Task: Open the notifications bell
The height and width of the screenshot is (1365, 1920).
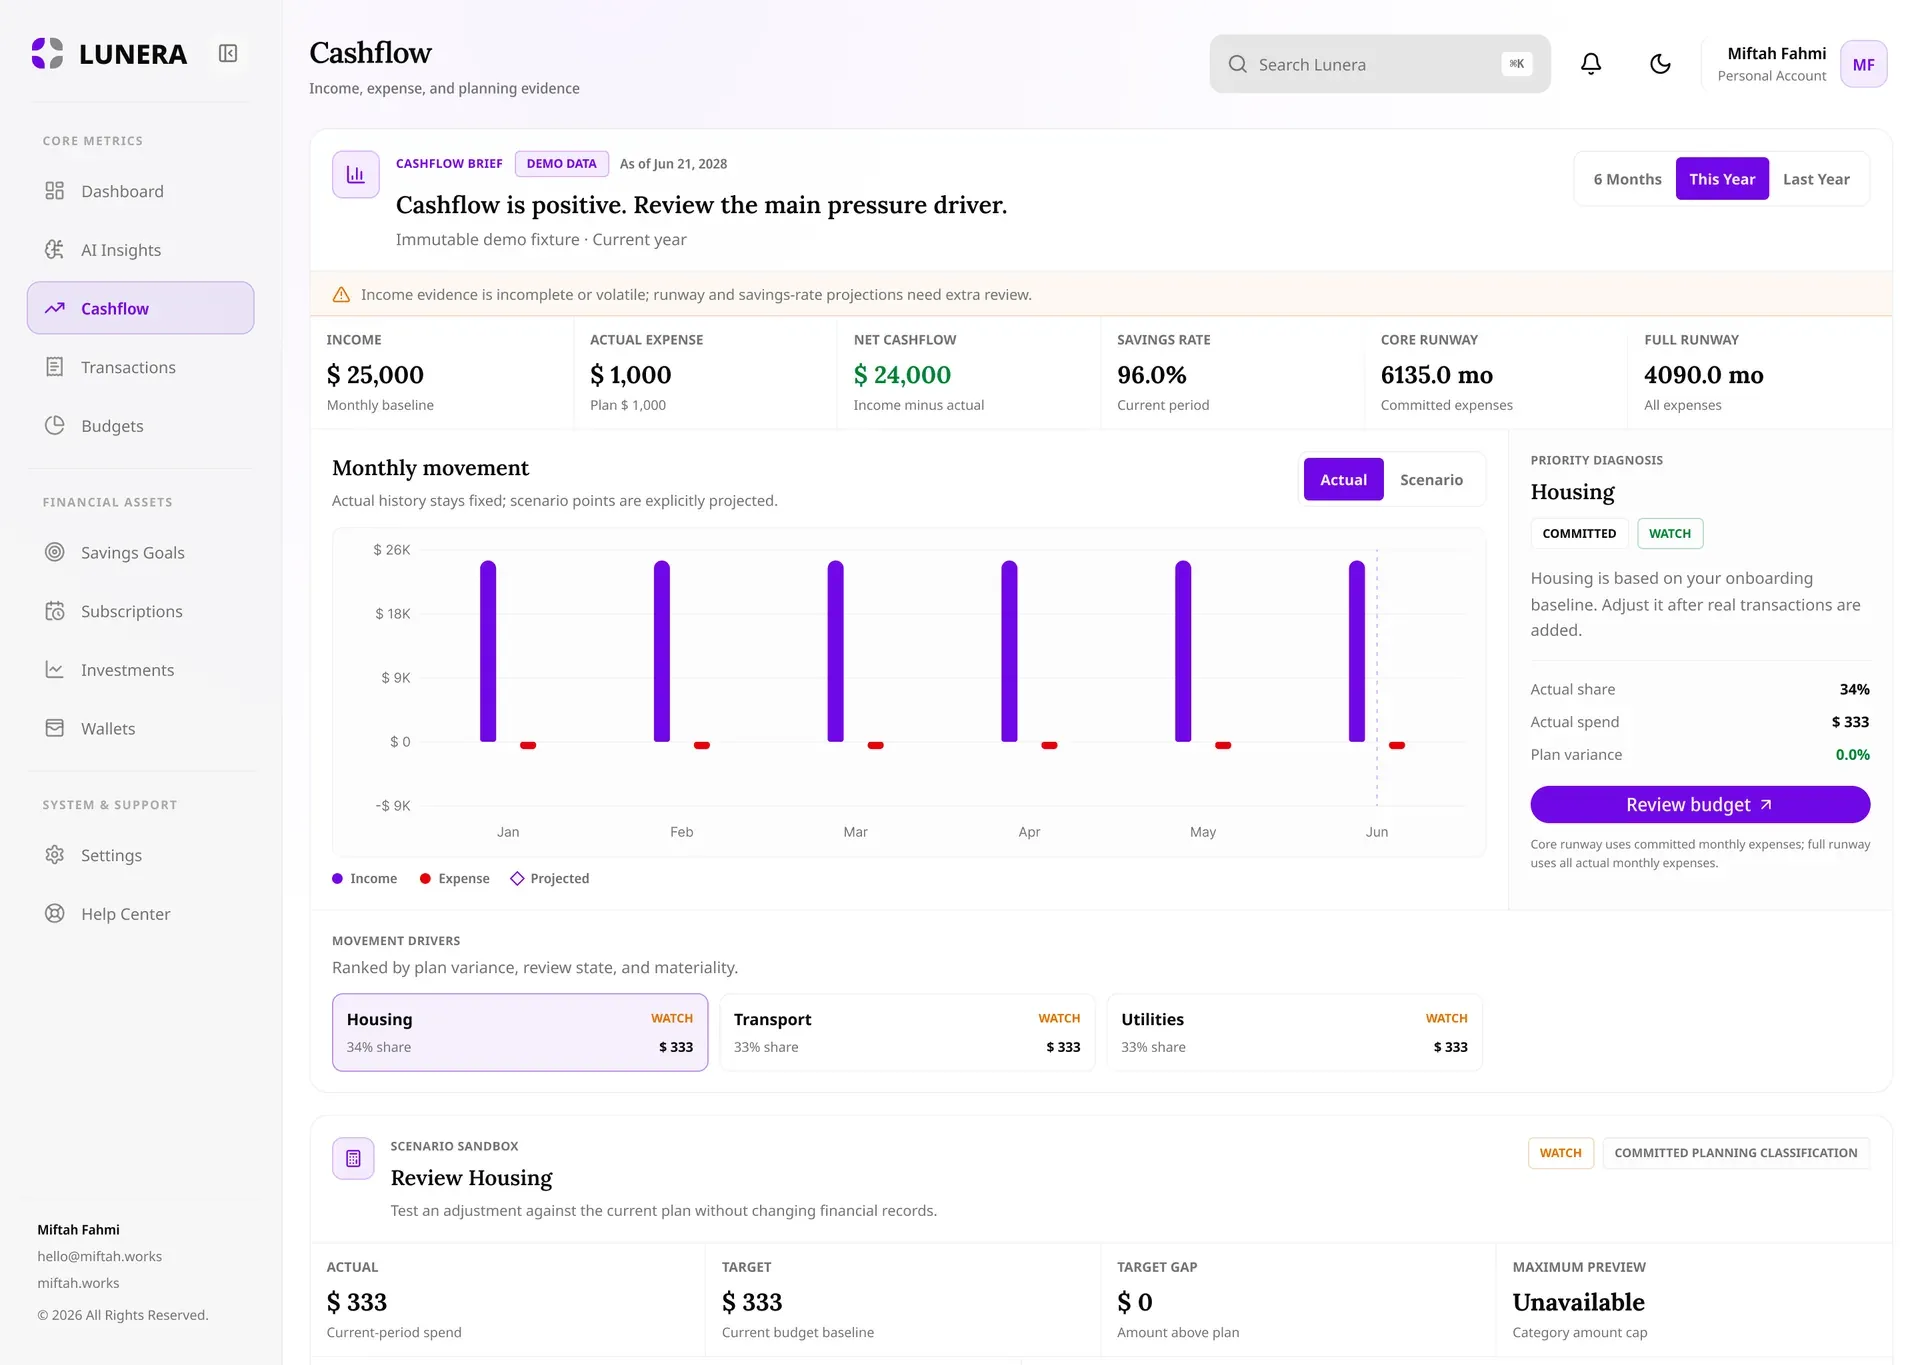Action: click(x=1591, y=64)
